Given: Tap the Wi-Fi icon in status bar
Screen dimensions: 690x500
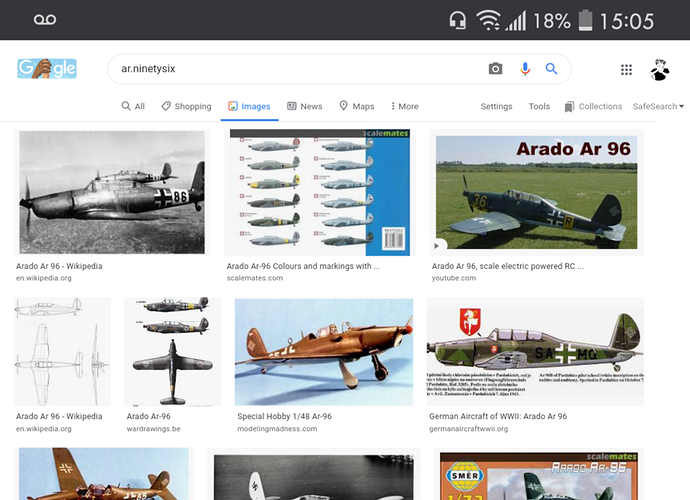Looking at the screenshot, I should [x=488, y=21].
